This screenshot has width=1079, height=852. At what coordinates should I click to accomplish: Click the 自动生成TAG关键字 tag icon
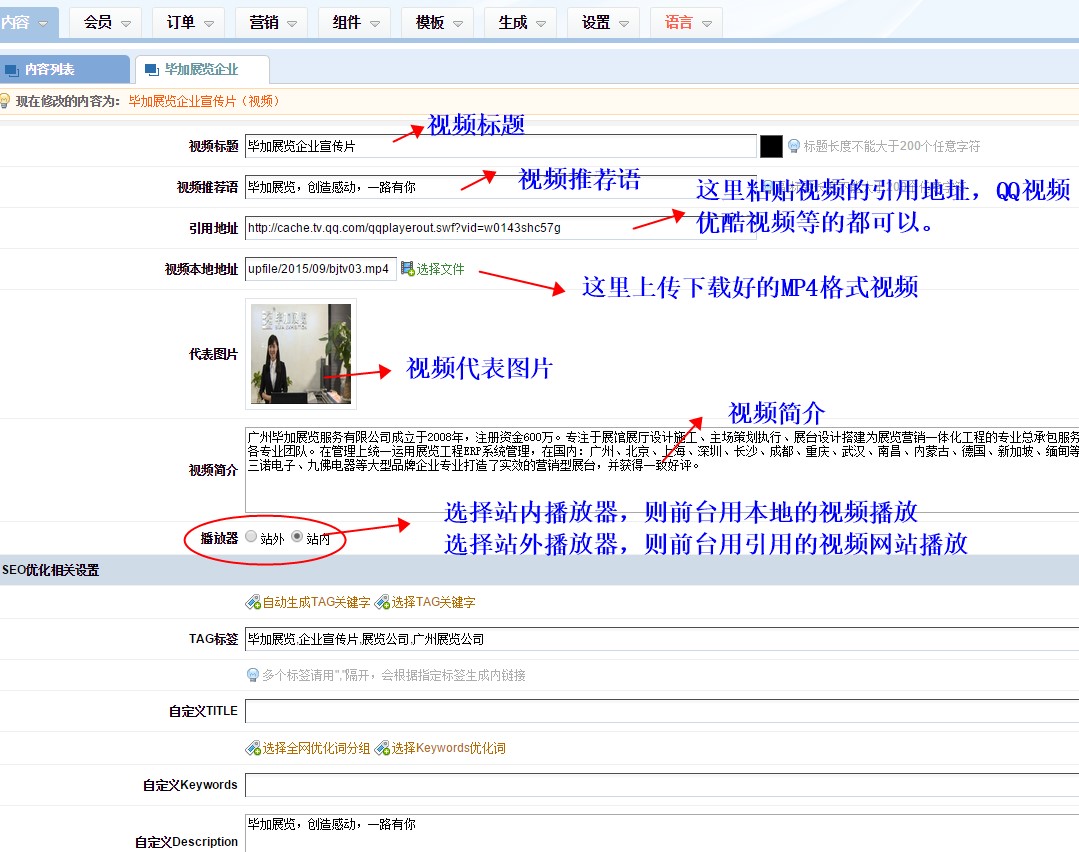(x=253, y=603)
